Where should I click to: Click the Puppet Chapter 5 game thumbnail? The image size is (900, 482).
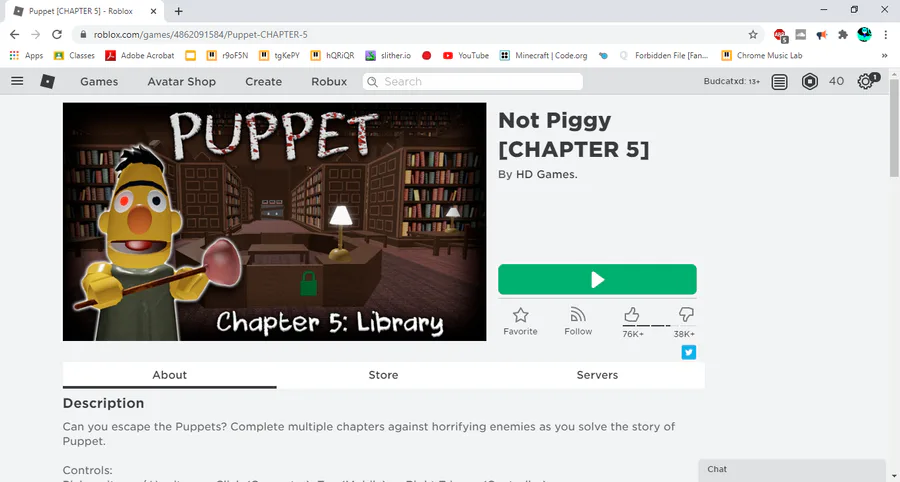(x=274, y=221)
